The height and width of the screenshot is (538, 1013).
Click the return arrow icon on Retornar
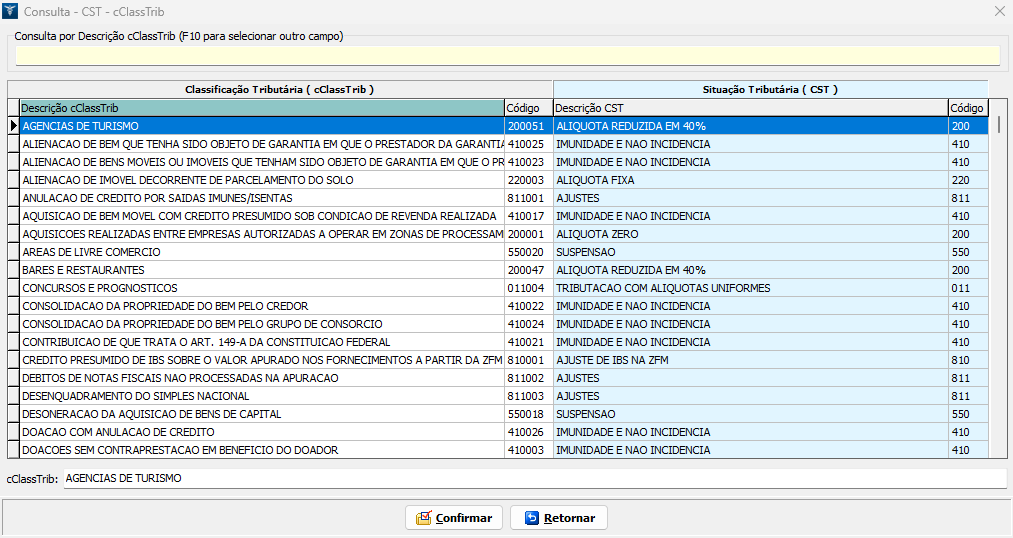532,518
